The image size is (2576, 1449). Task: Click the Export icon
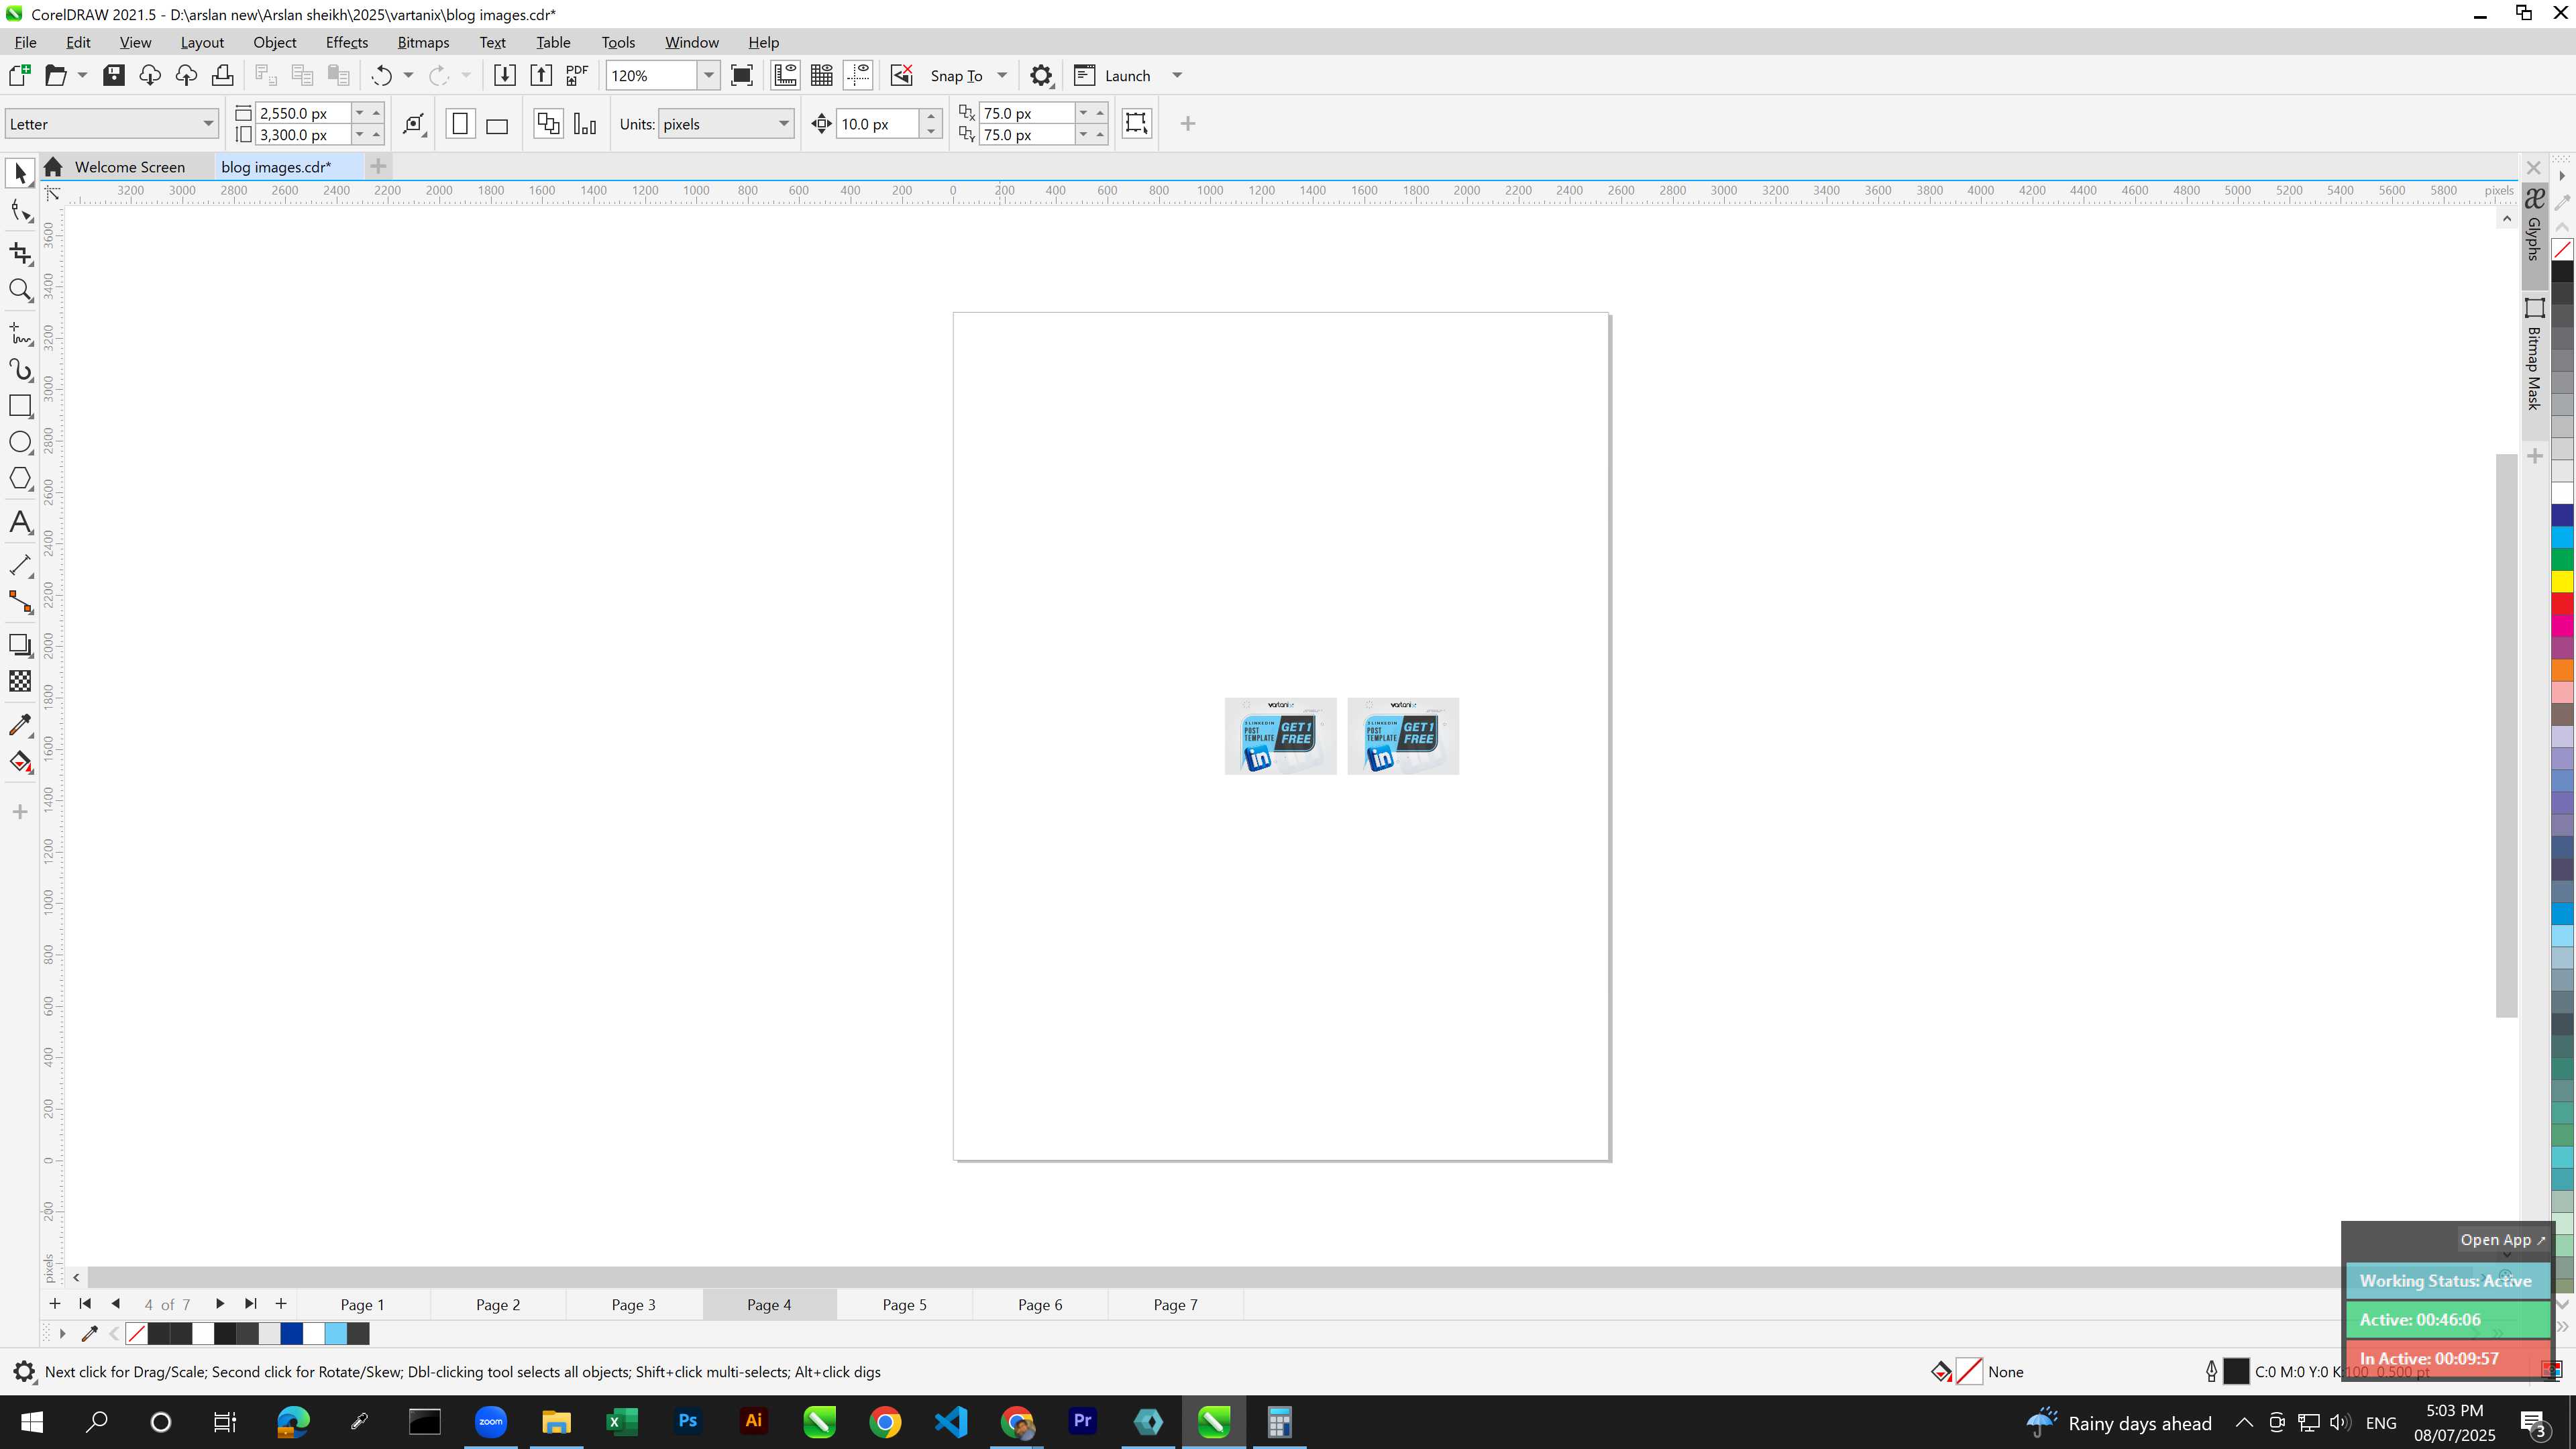[541, 75]
